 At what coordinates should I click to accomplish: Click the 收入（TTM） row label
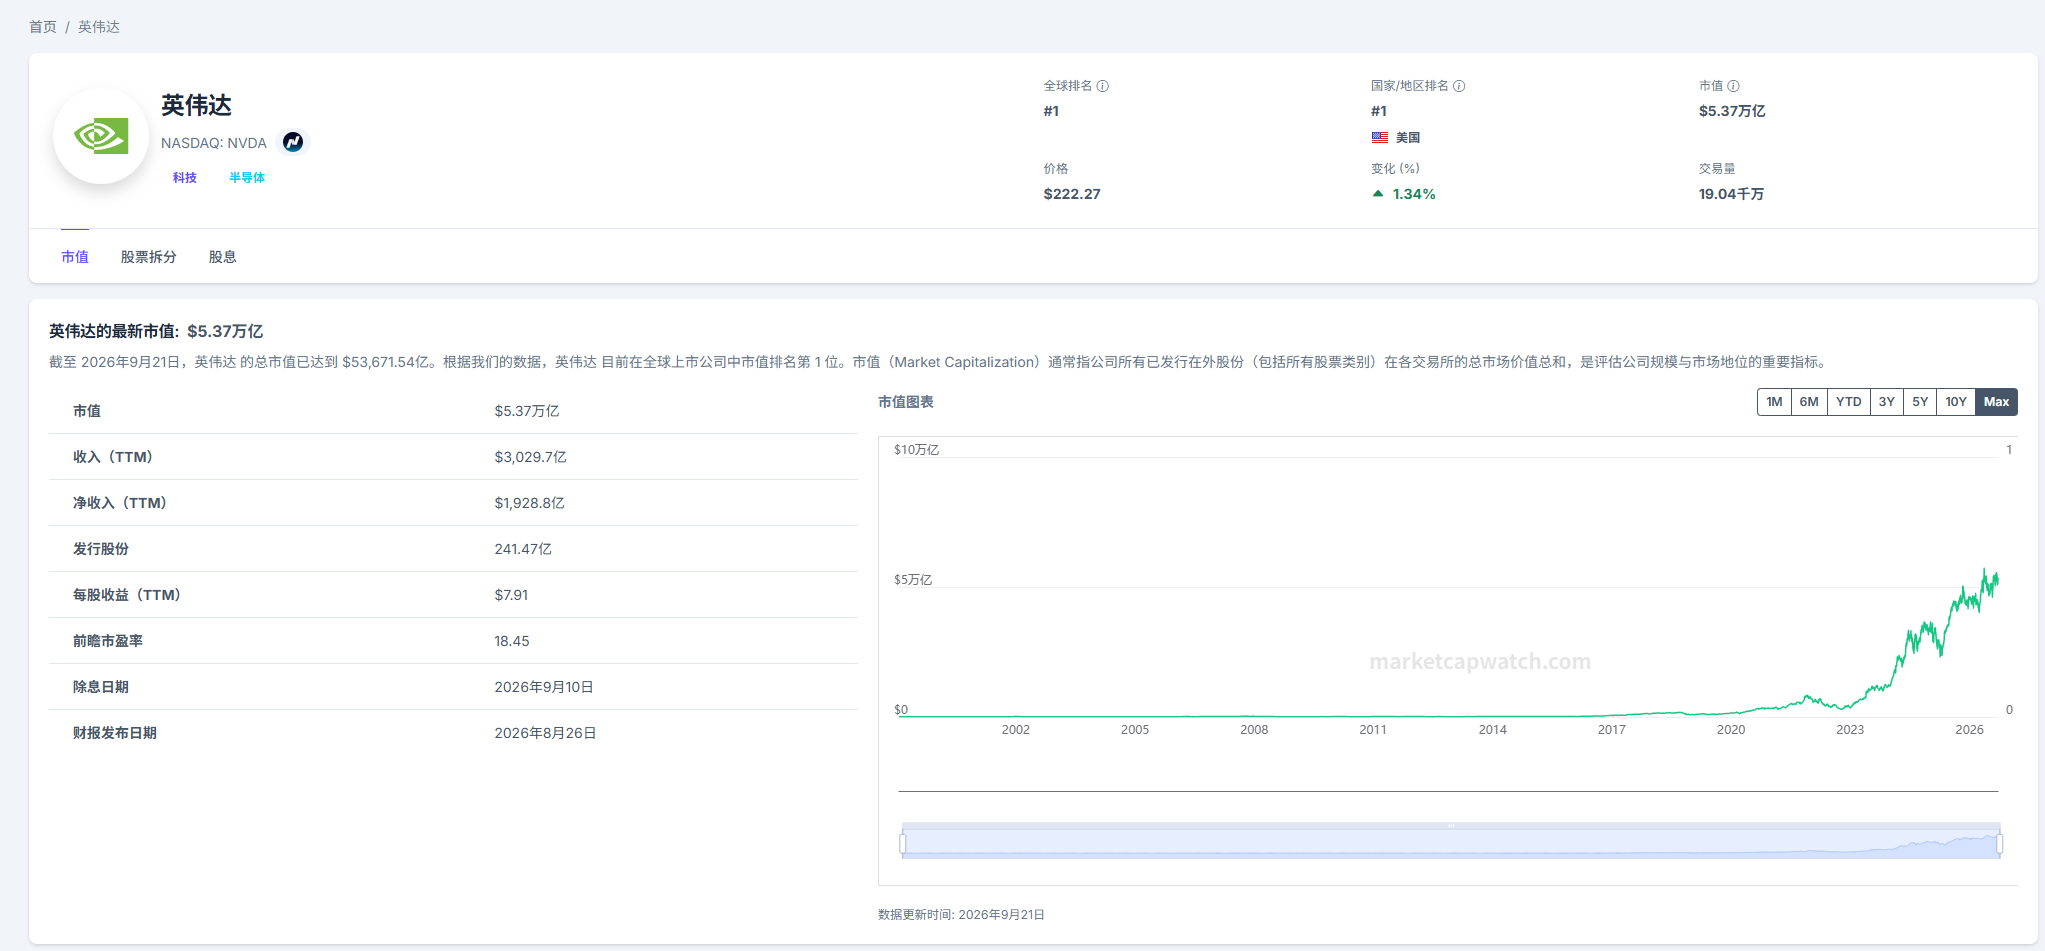click(113, 457)
